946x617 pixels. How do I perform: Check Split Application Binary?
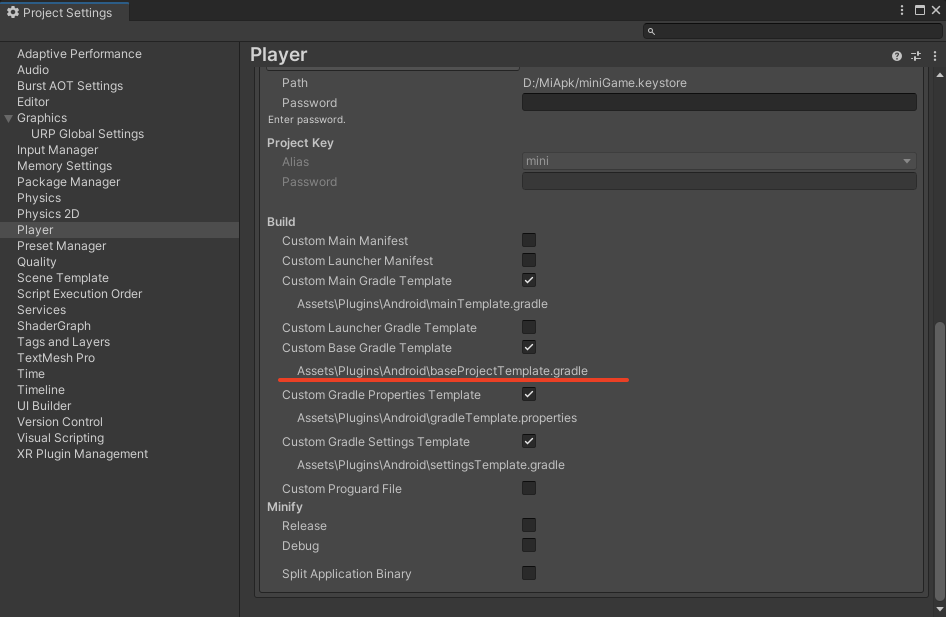[x=528, y=573]
